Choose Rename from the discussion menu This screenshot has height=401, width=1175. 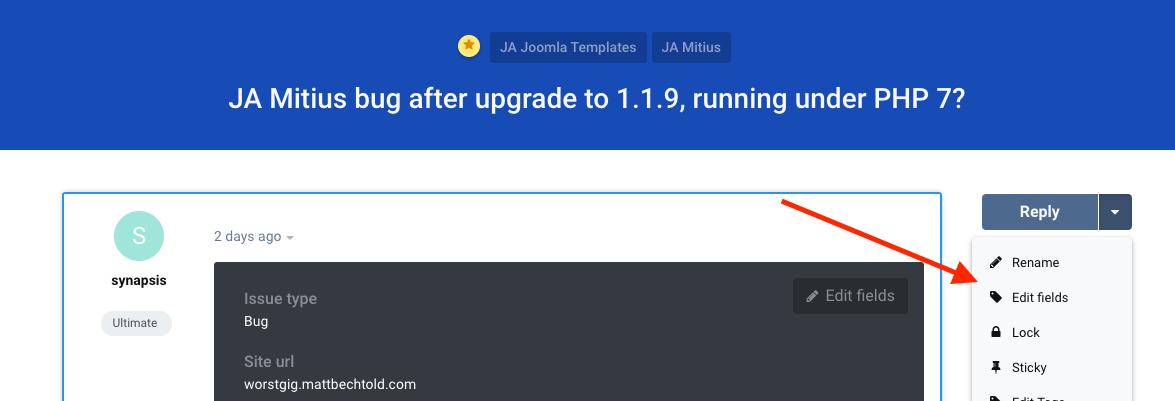tap(1035, 263)
